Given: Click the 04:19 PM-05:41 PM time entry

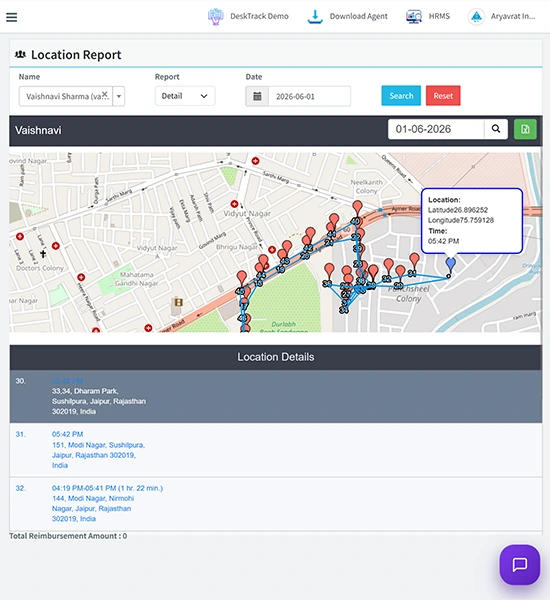Looking at the screenshot, I should 107,488.
